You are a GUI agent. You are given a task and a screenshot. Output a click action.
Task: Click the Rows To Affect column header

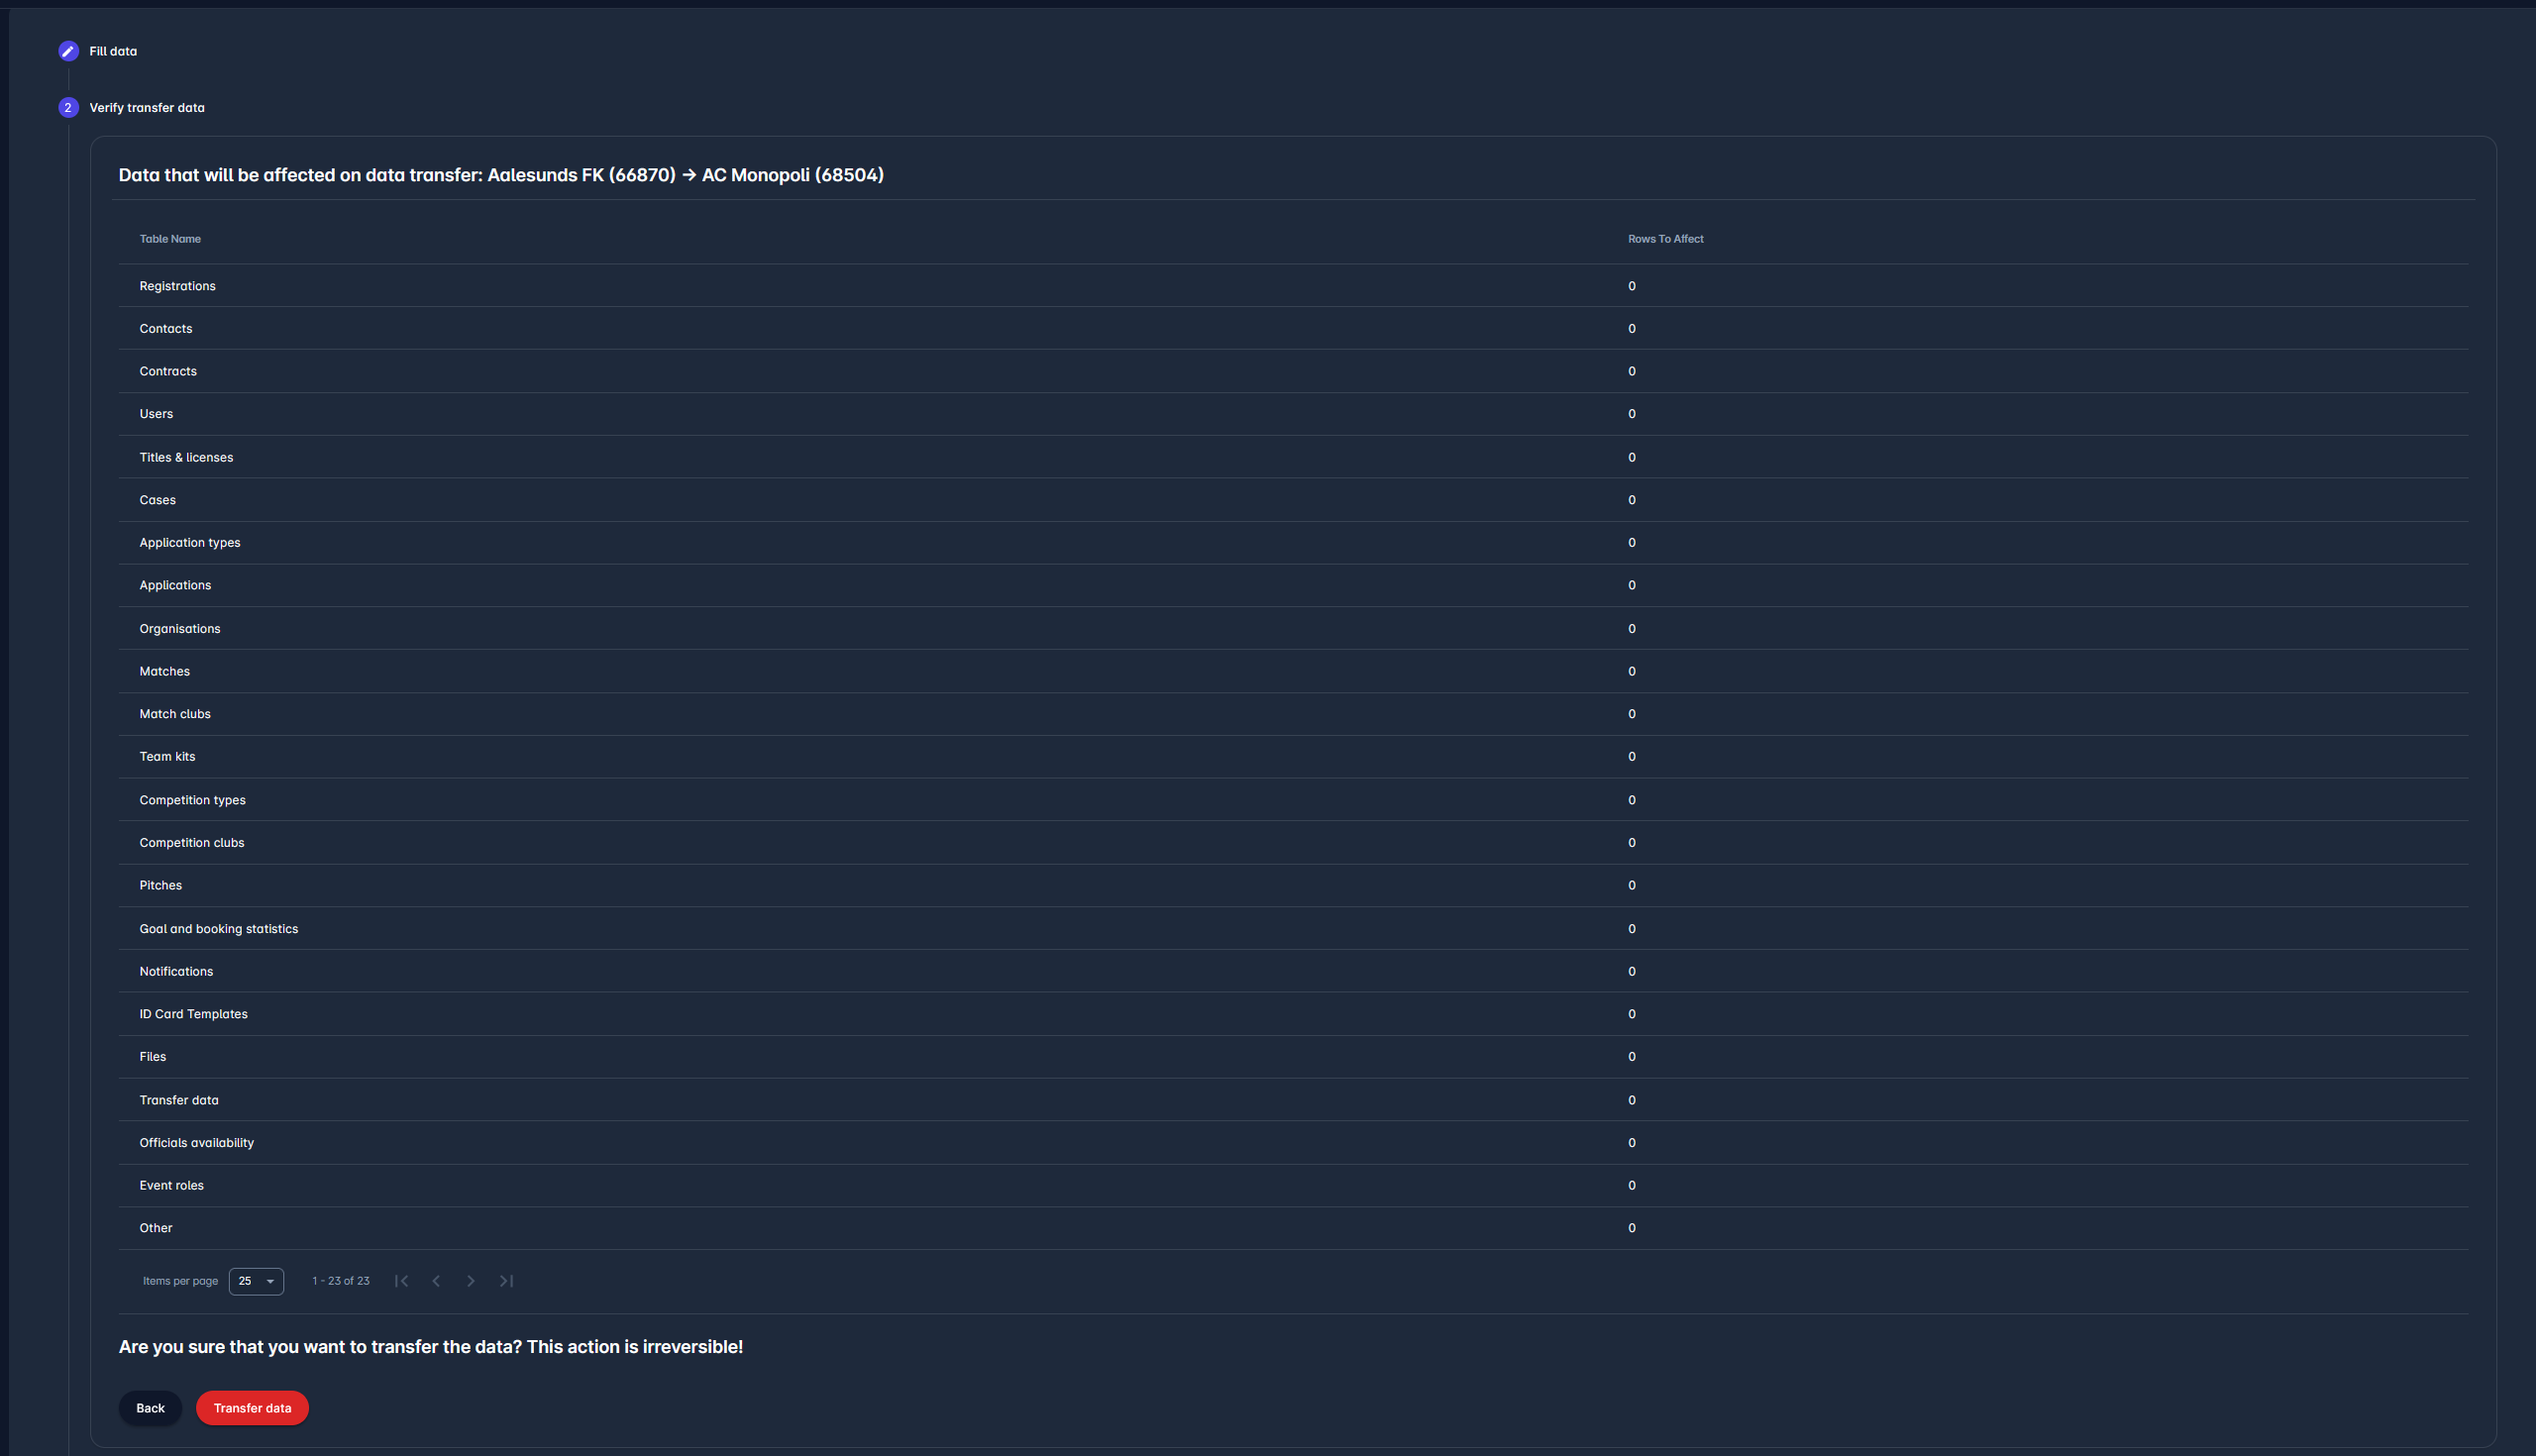(1665, 239)
